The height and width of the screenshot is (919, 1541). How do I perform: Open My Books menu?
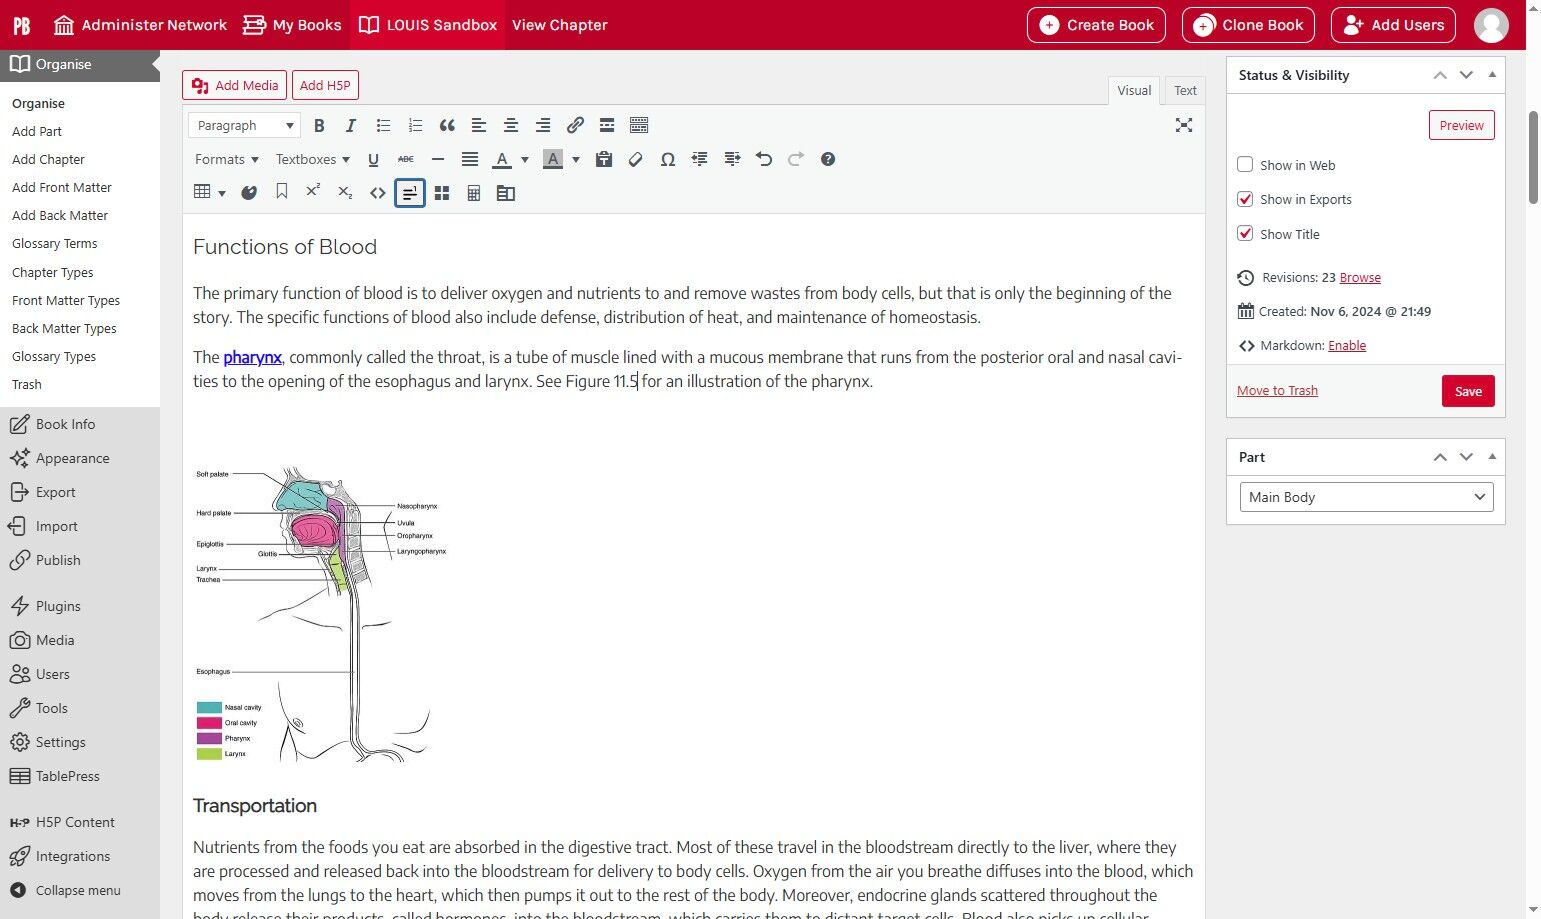(292, 25)
